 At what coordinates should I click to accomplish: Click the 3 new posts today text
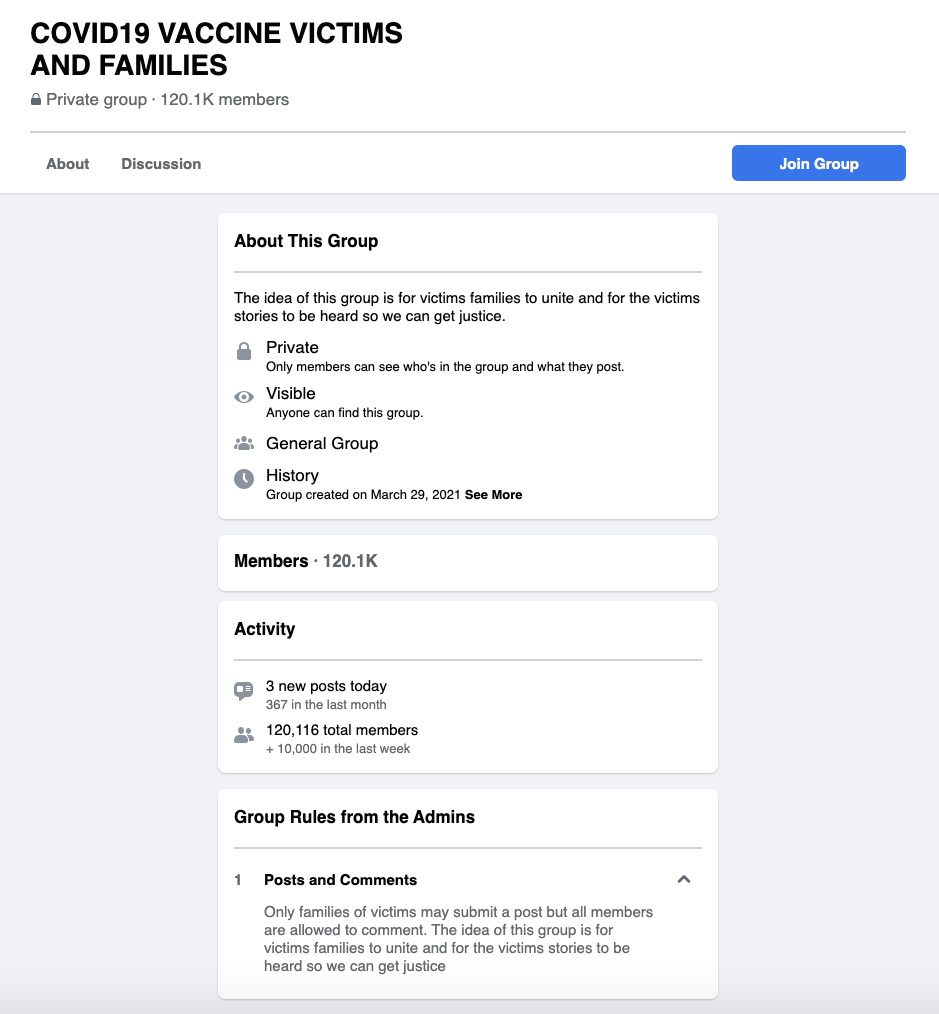pos(326,686)
